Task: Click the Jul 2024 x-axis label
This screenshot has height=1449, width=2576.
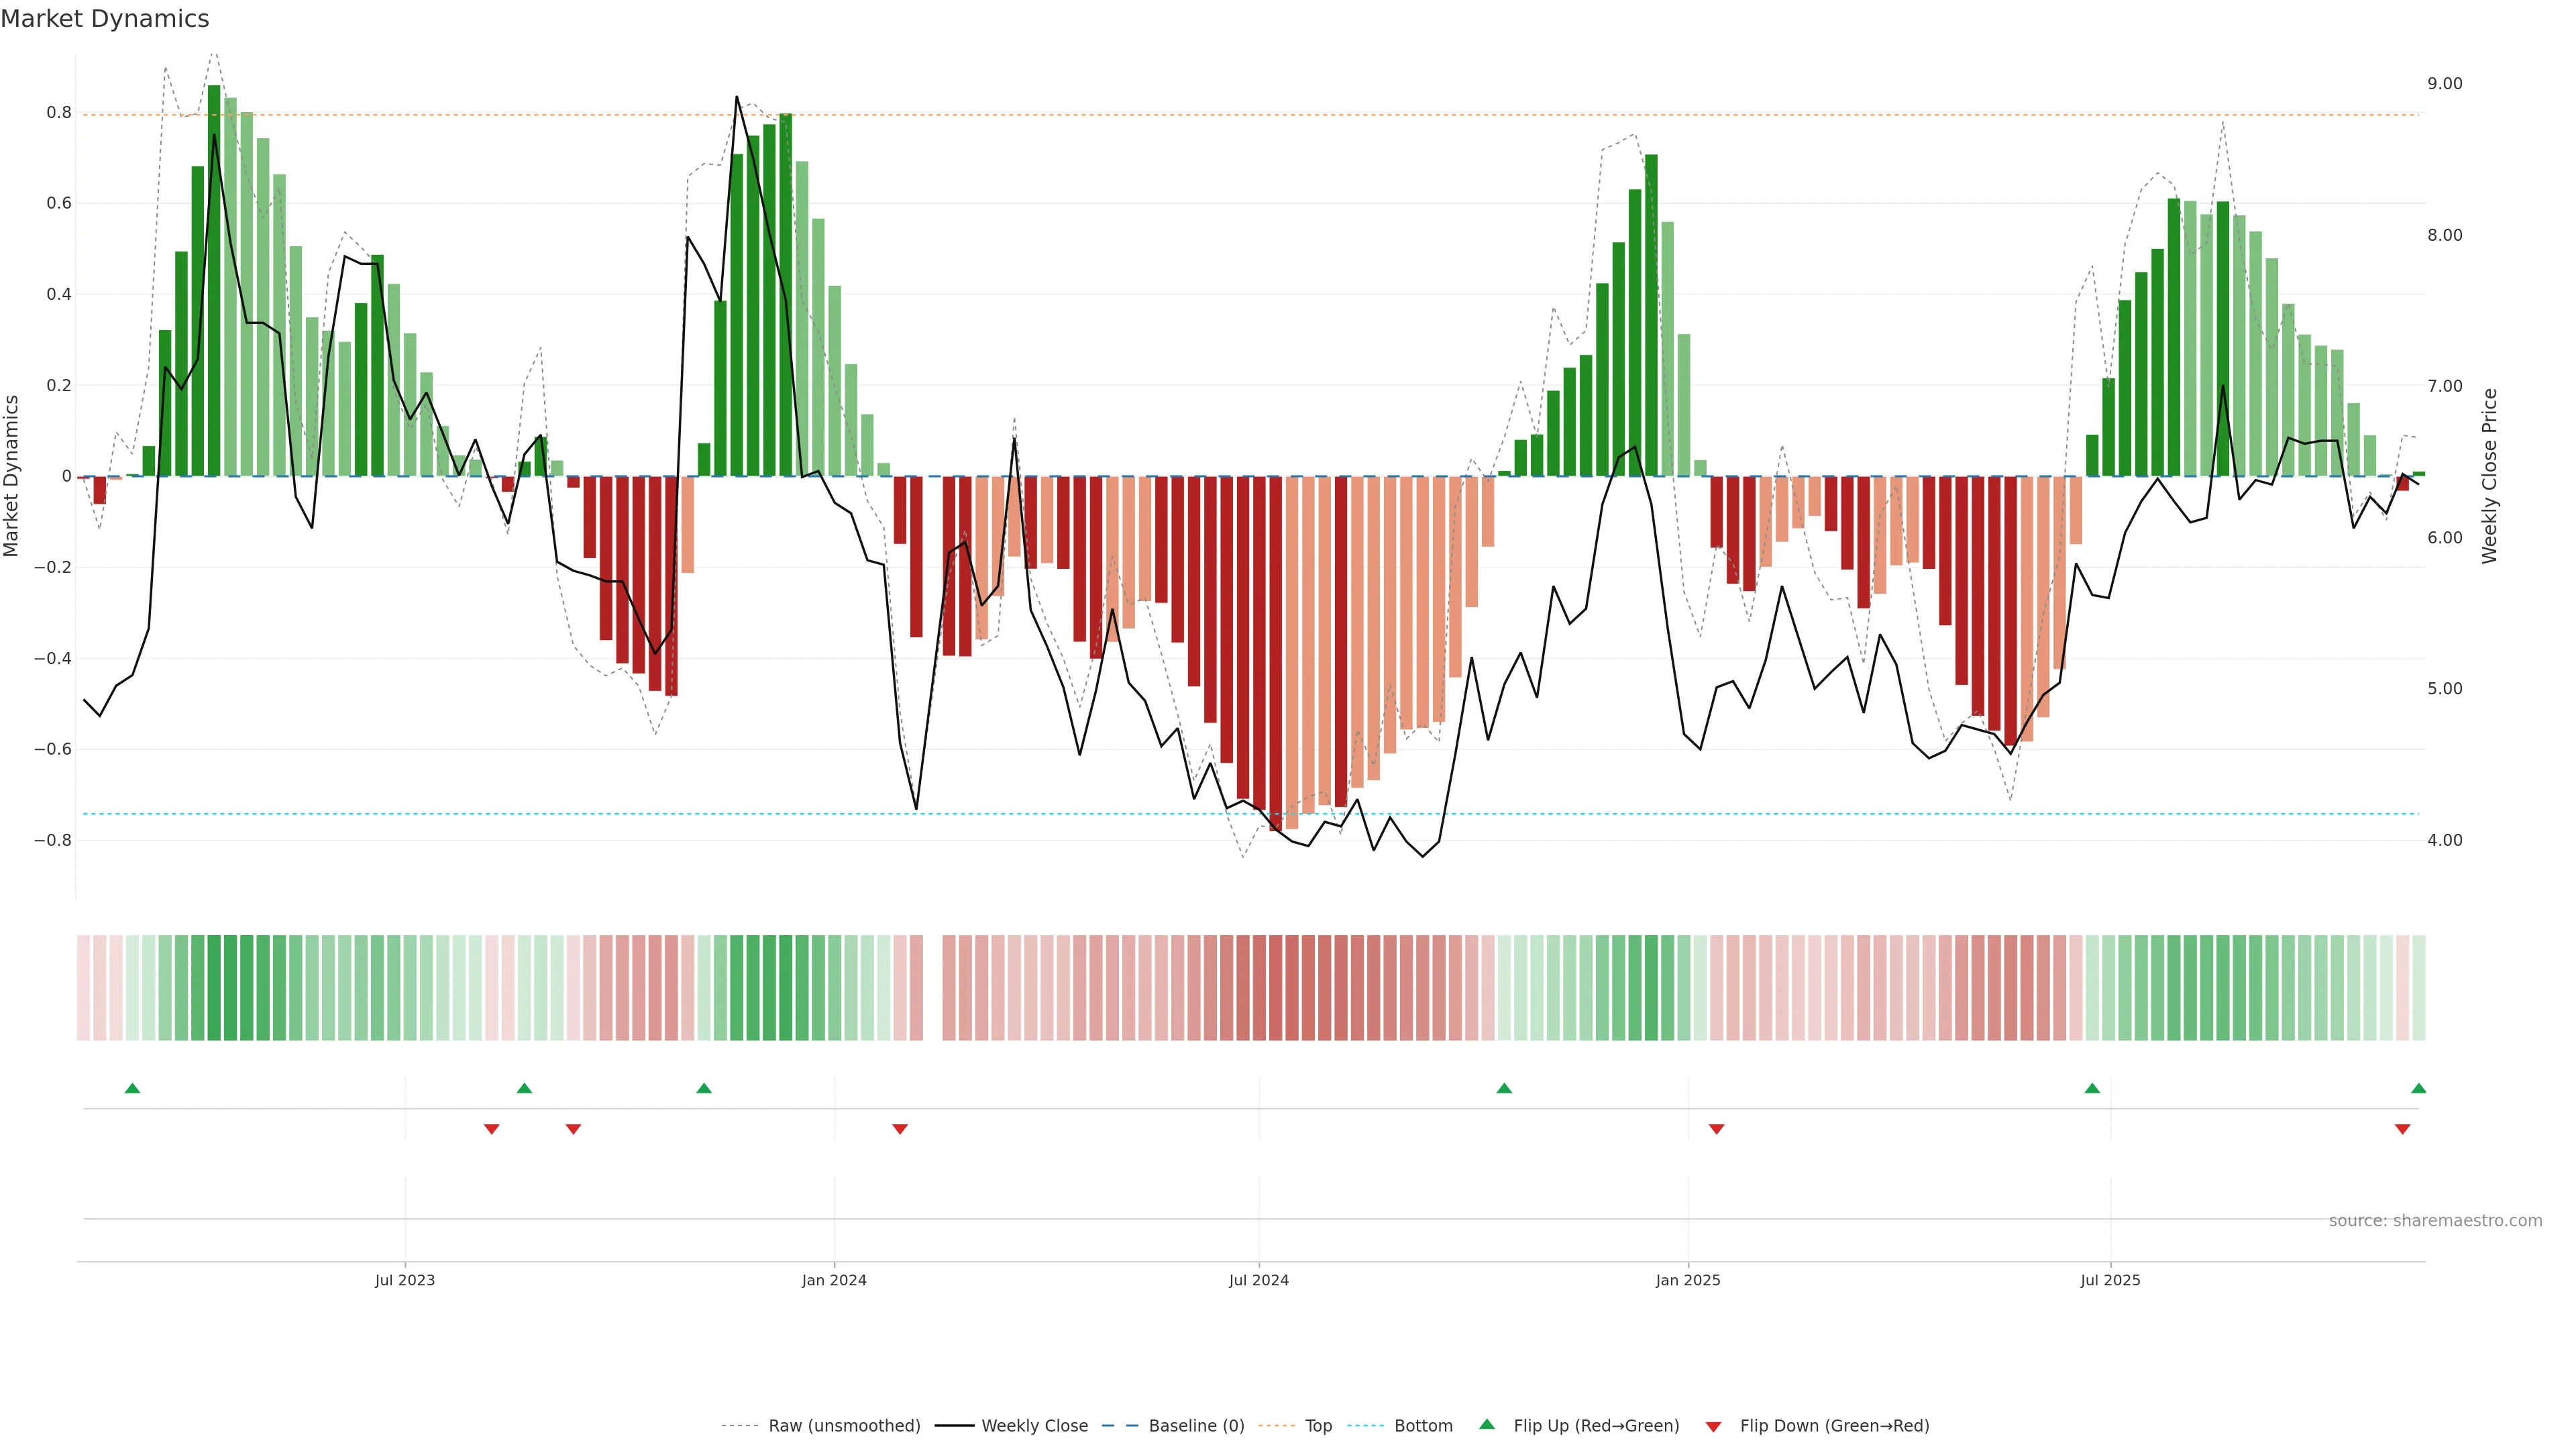Action: (x=1258, y=1280)
